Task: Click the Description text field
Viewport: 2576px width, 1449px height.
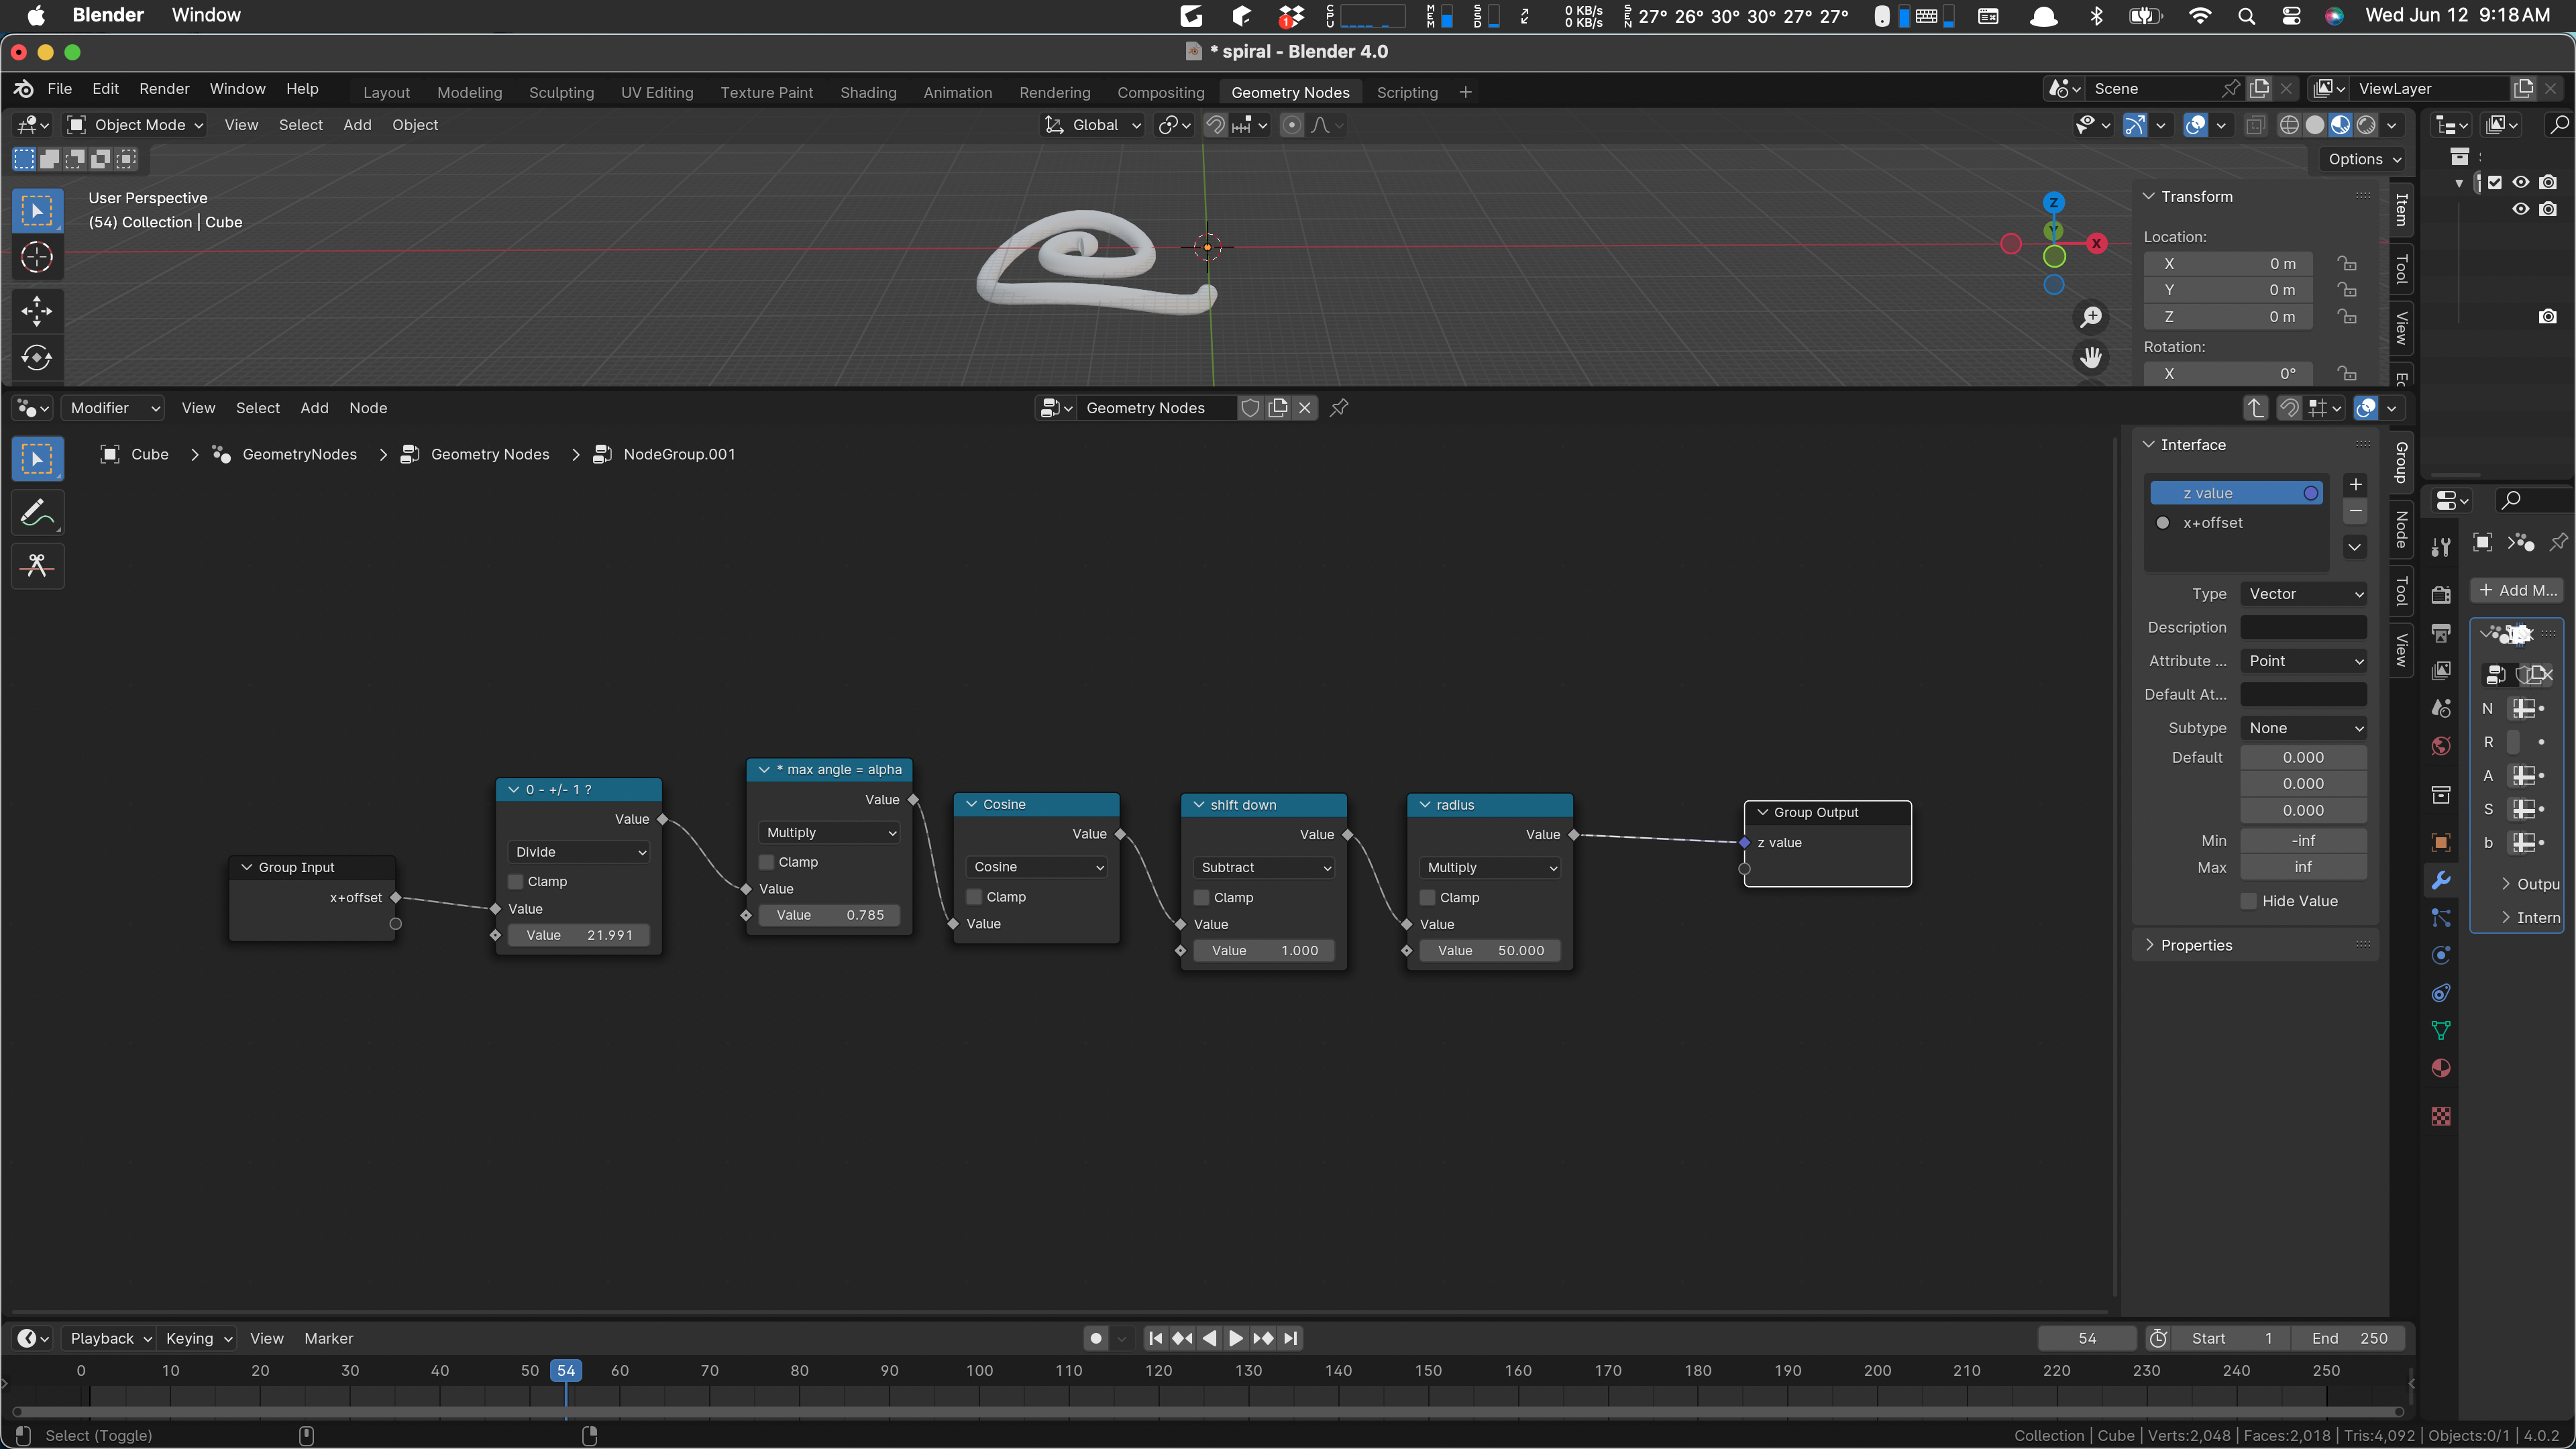Action: [2304, 627]
